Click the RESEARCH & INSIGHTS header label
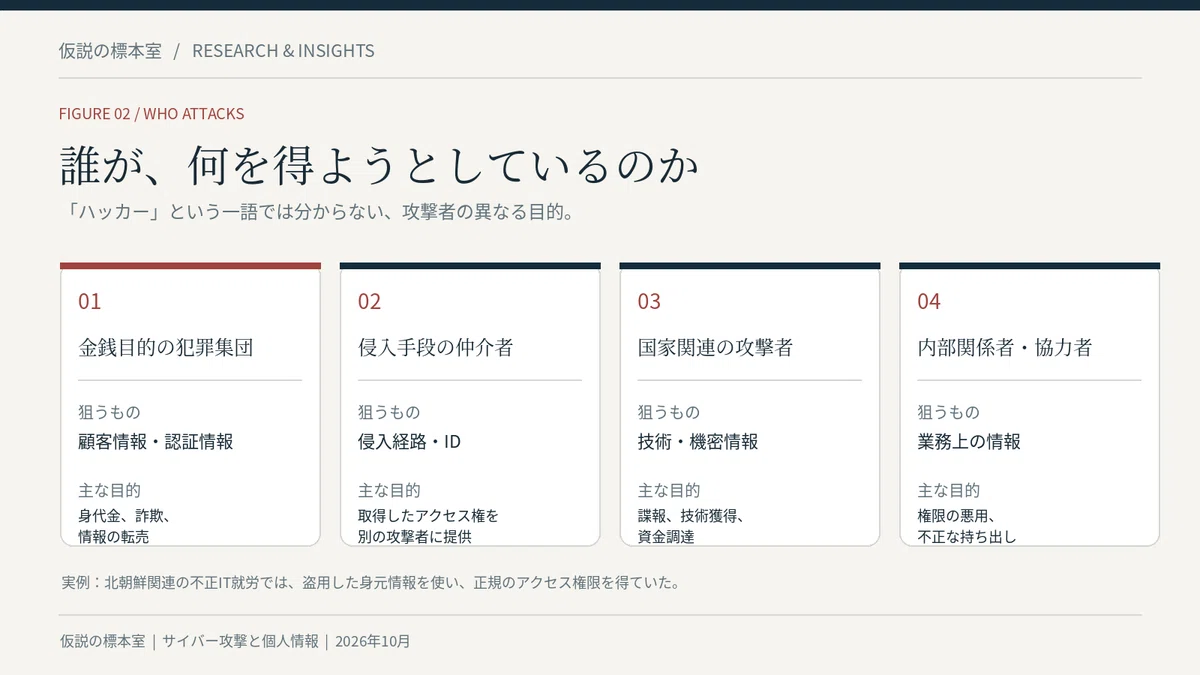 (283, 51)
